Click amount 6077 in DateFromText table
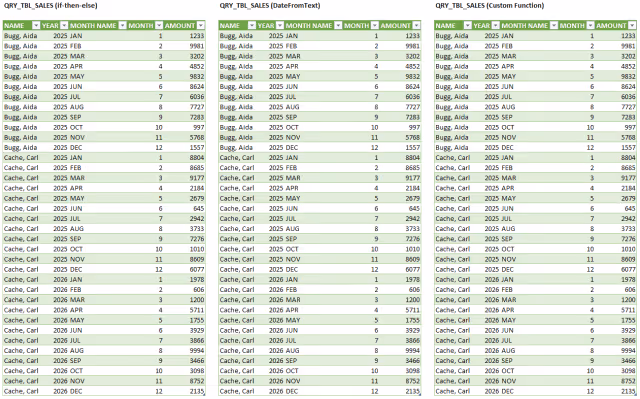The width and height of the screenshot is (640, 399). (412, 270)
